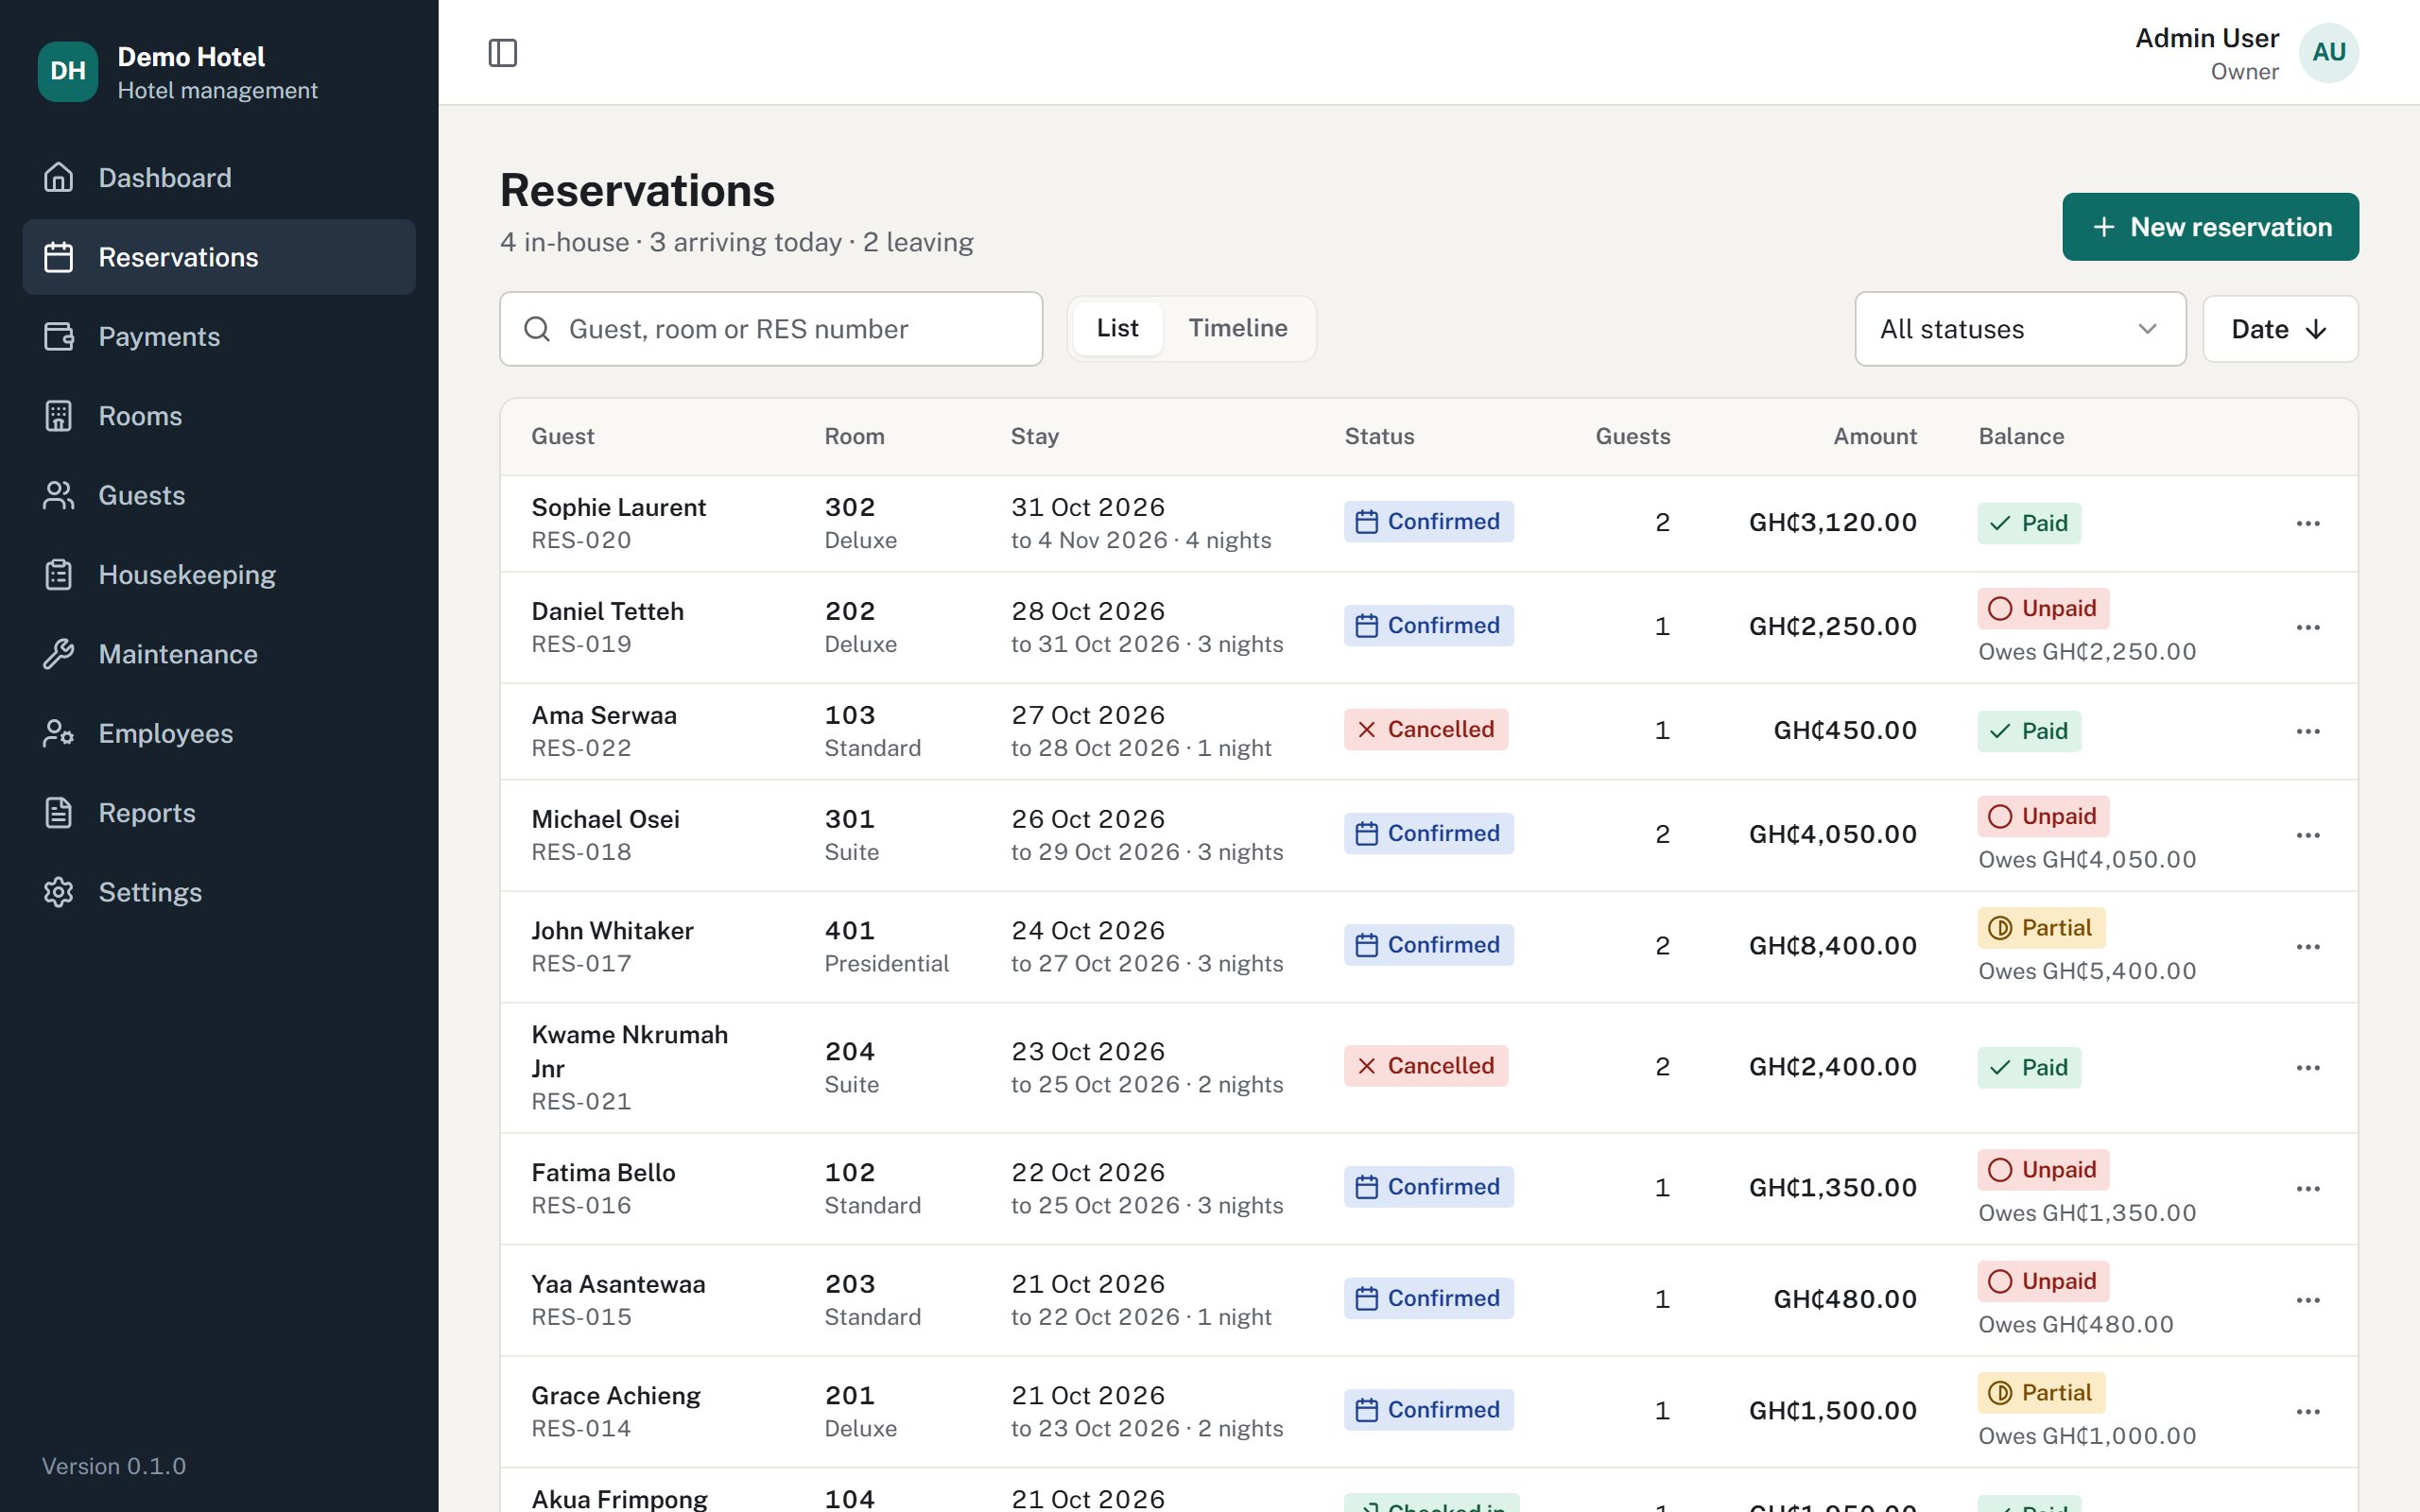The image size is (2420, 1512).
Task: Open the AU user avatar
Action: [2328, 53]
